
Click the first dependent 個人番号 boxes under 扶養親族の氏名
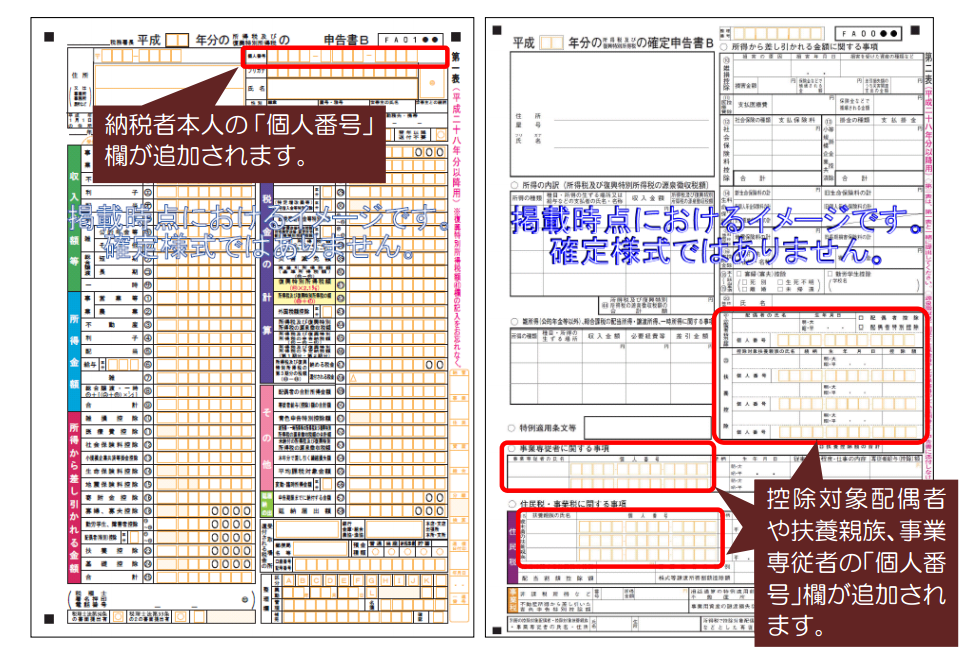pyautogui.click(x=846, y=375)
